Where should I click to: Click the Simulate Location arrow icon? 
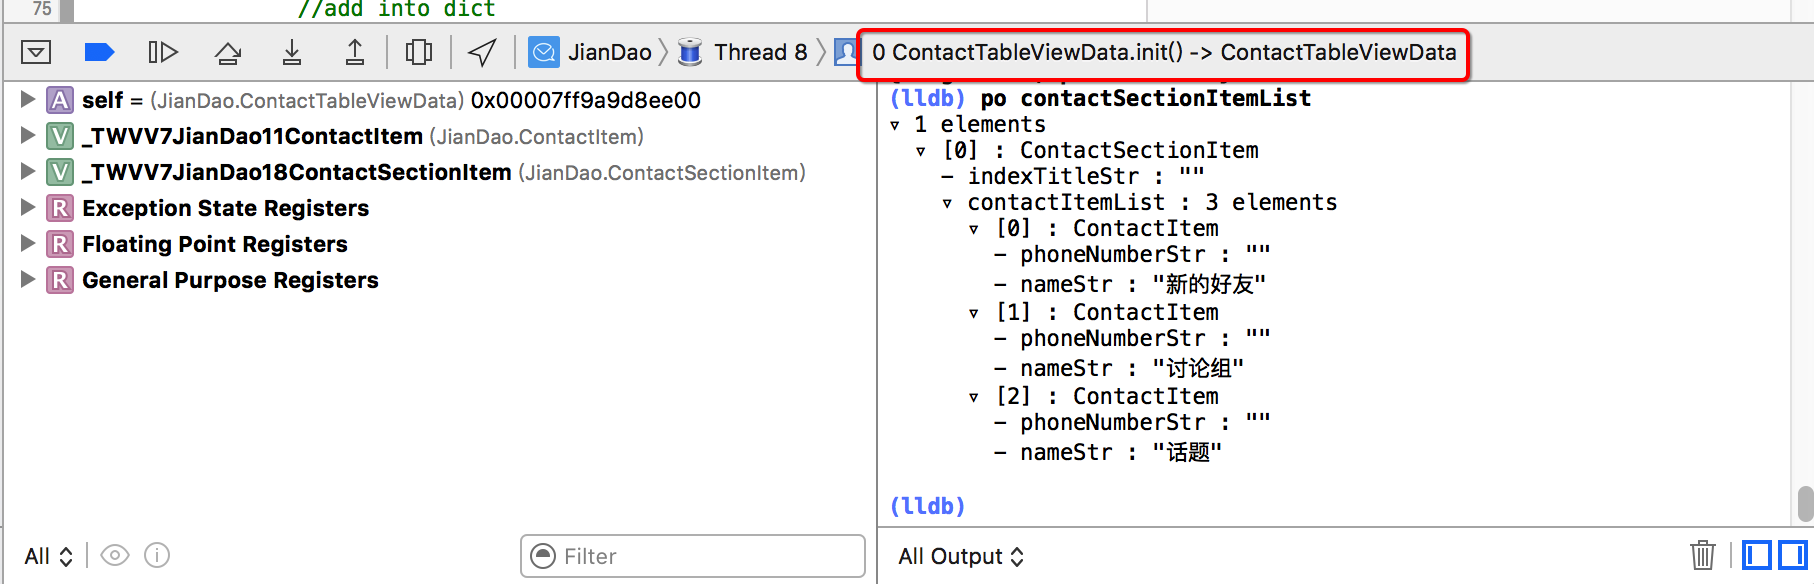pyautogui.click(x=482, y=52)
